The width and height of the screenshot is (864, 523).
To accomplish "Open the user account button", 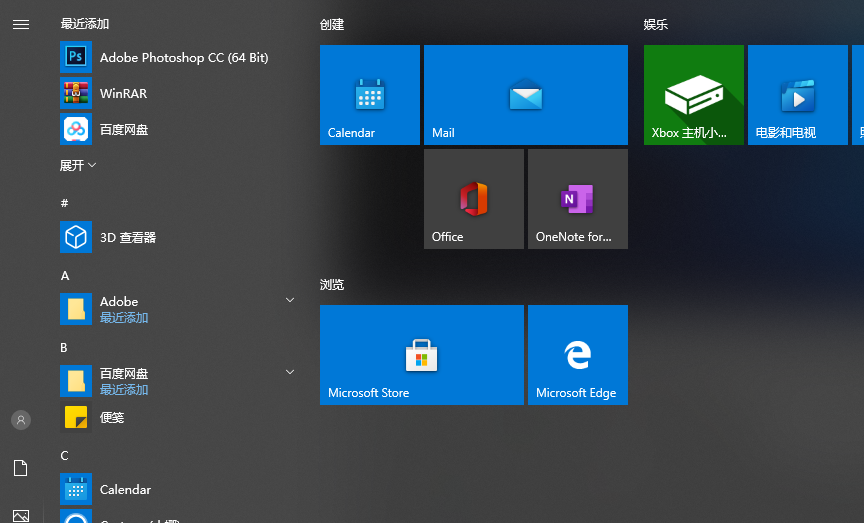I will (x=21, y=420).
